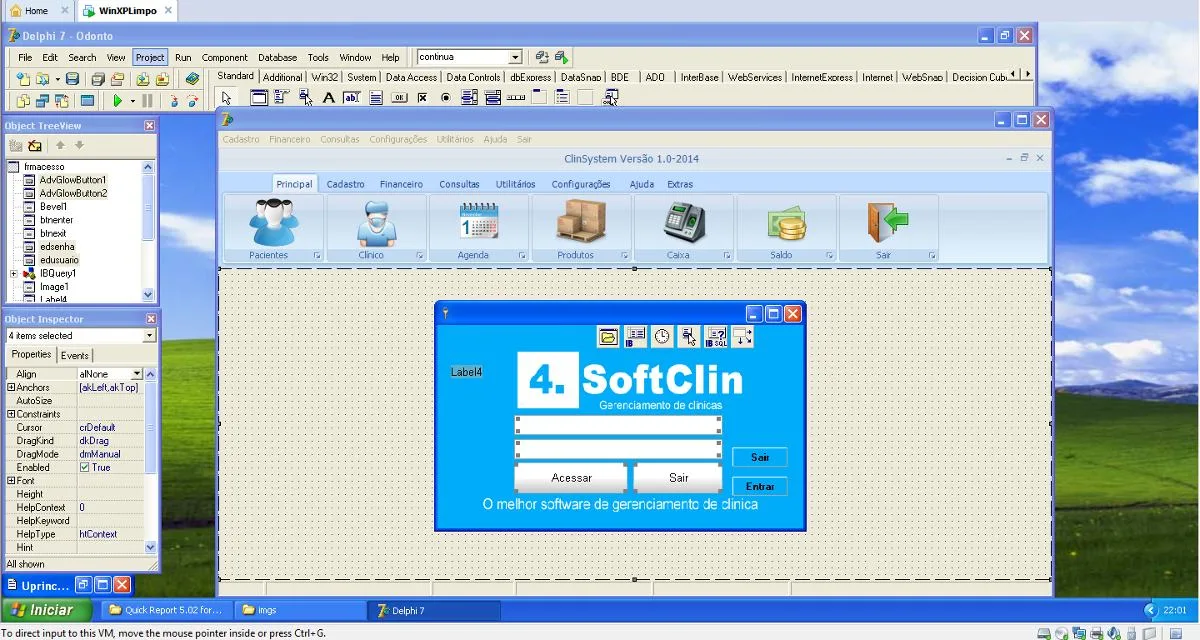Click the Agenda calendar icon
Image resolution: width=1200 pixels, height=640 pixels.
click(x=479, y=220)
